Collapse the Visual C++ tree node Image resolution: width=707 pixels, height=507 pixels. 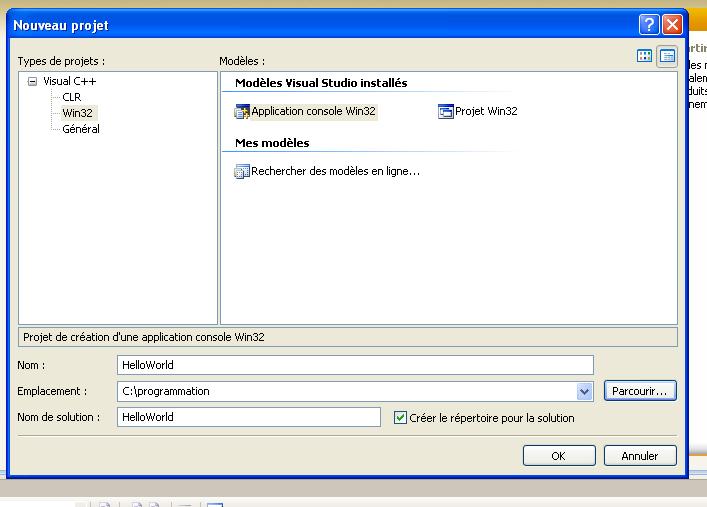[32, 81]
